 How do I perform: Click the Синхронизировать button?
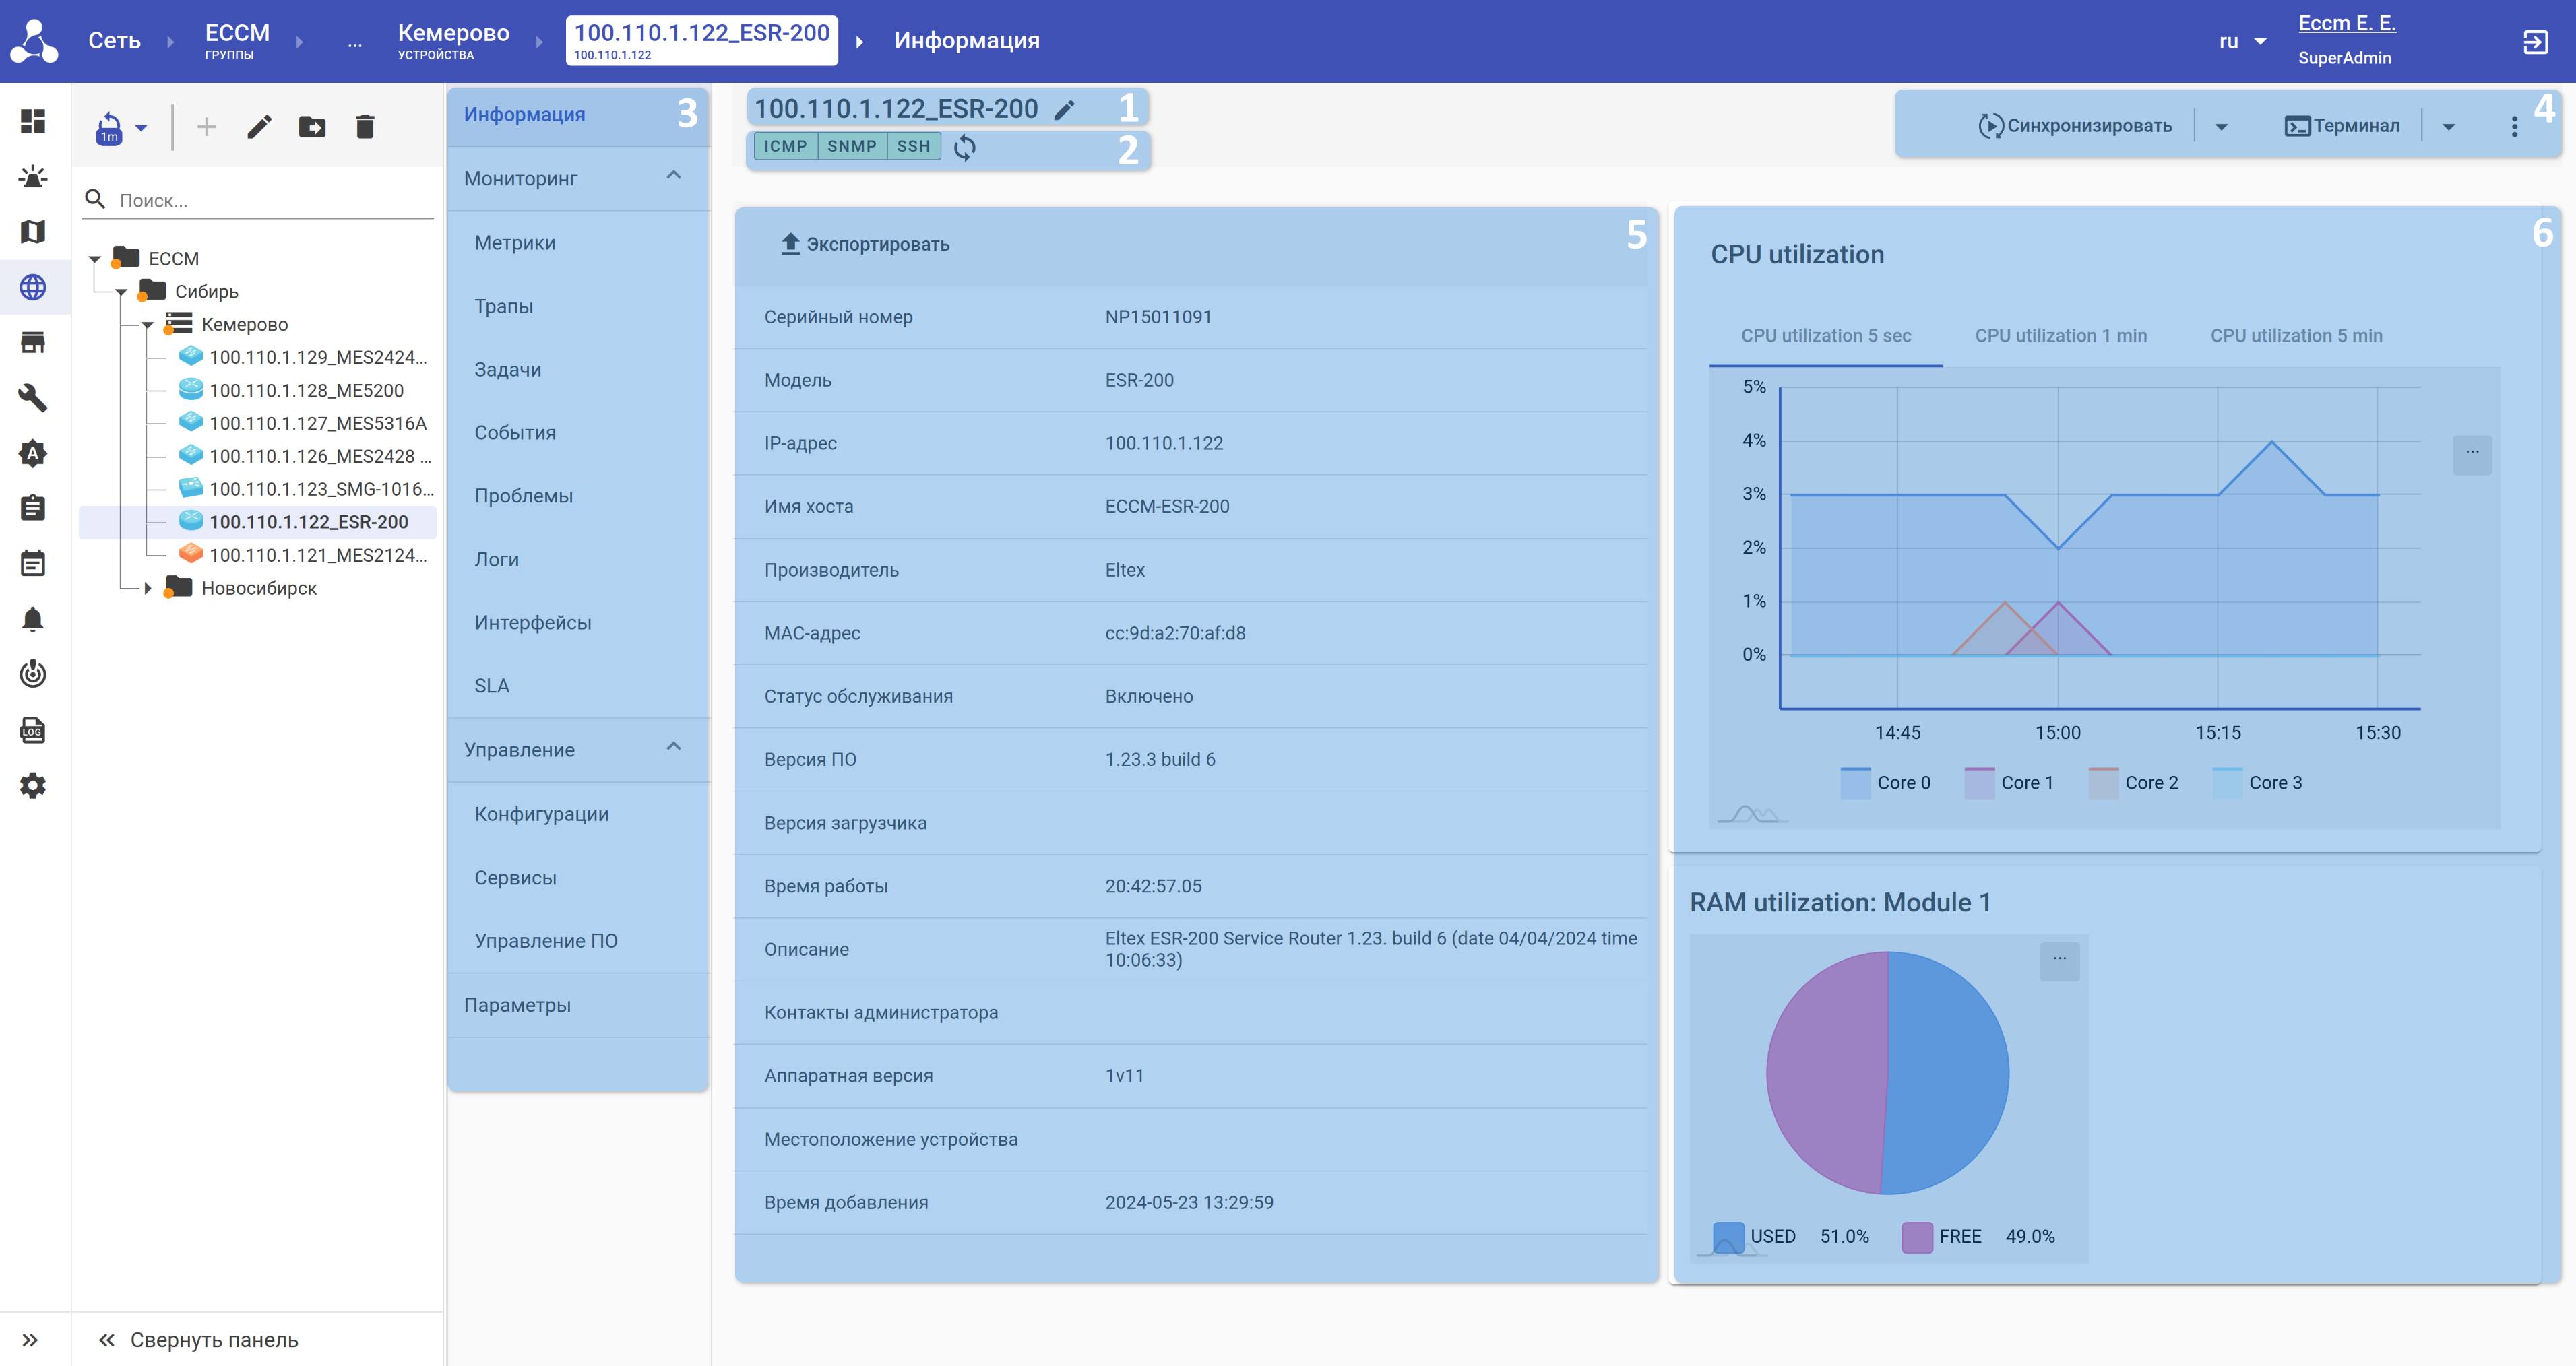[2075, 126]
